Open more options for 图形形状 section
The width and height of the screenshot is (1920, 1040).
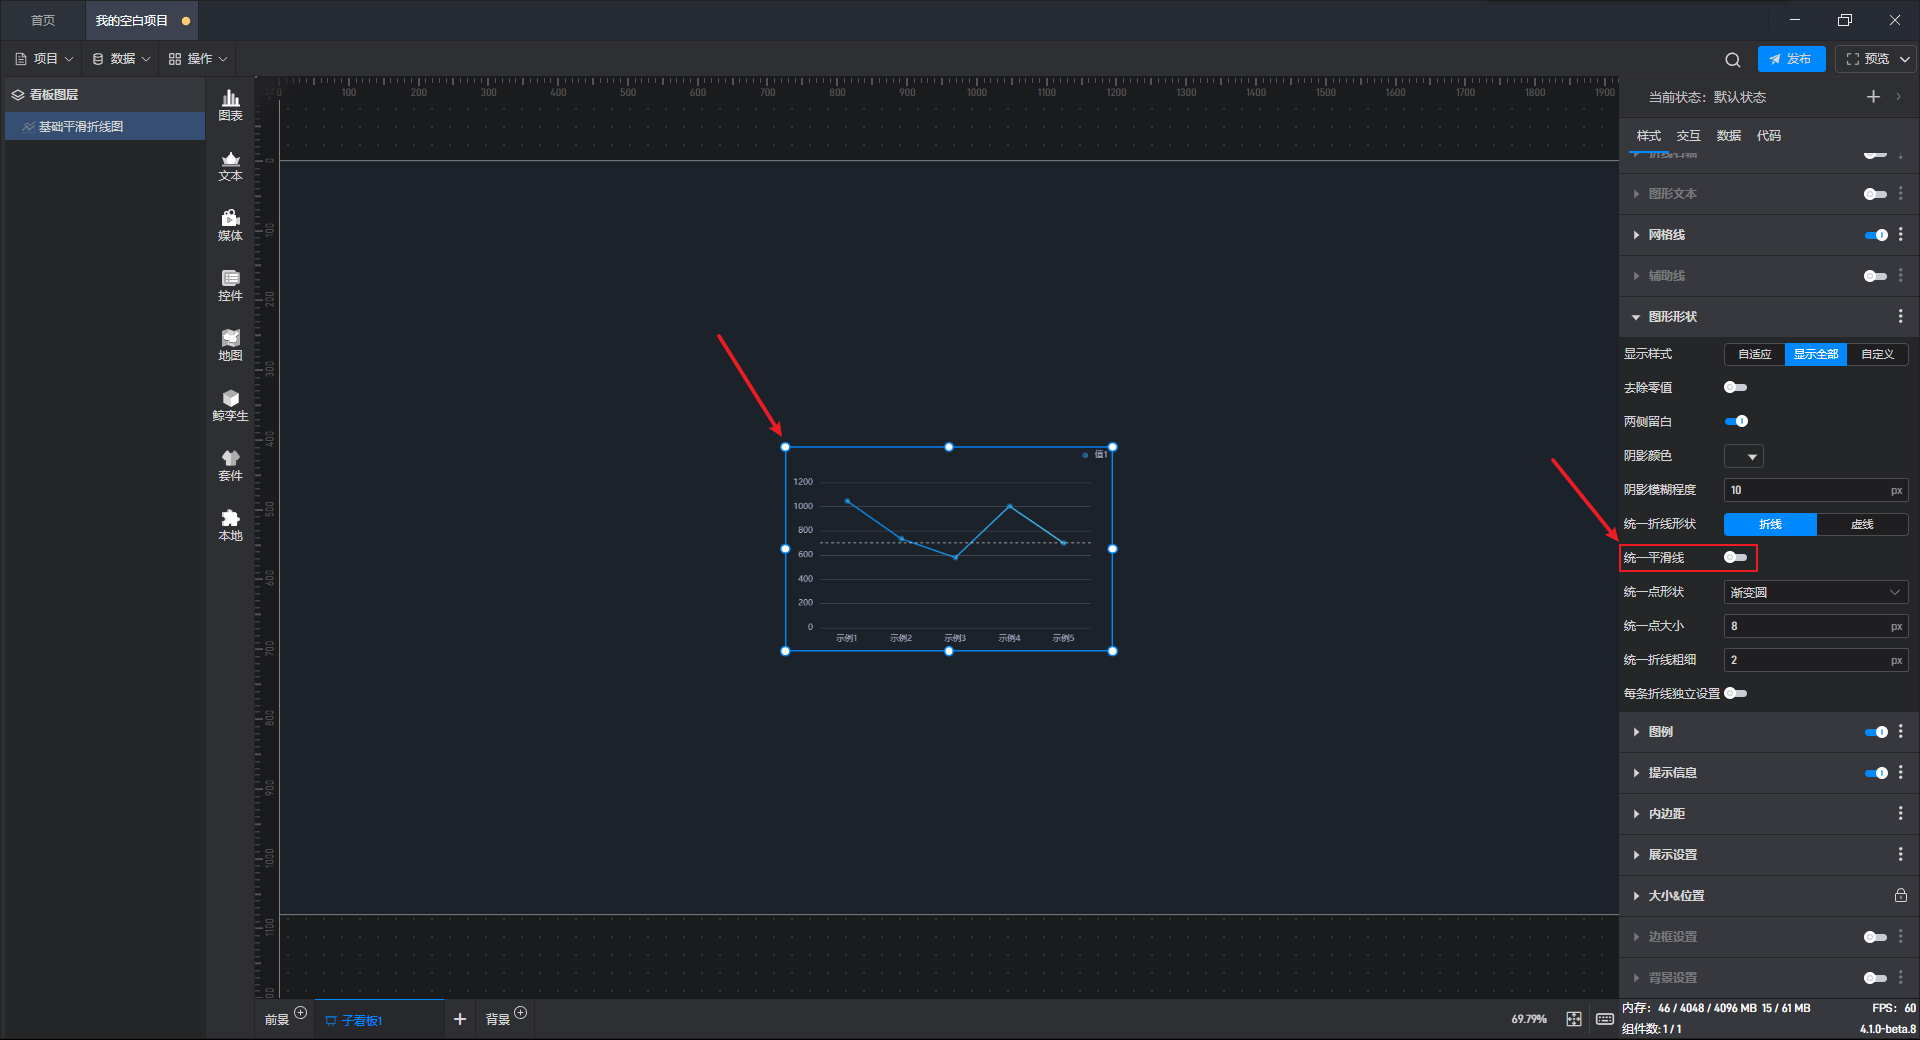click(1901, 316)
